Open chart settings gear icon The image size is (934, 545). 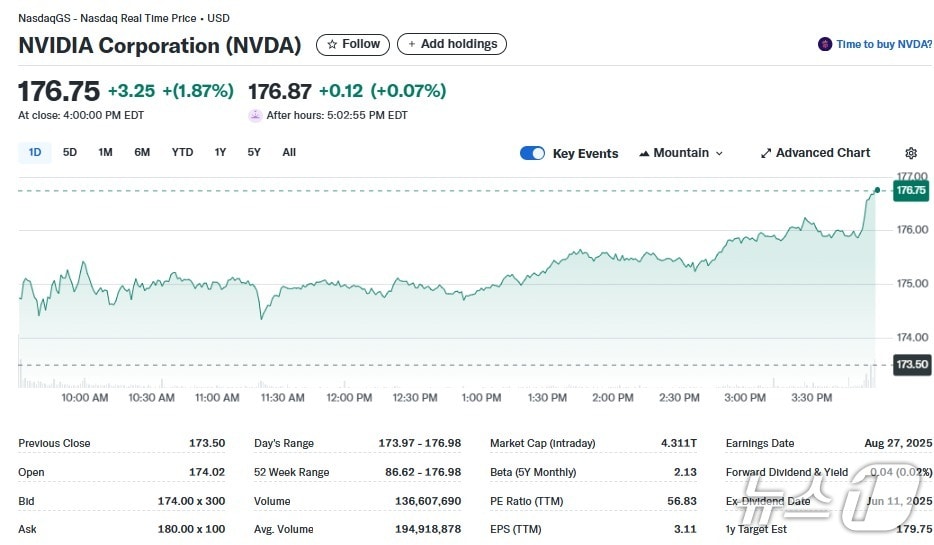coord(911,153)
